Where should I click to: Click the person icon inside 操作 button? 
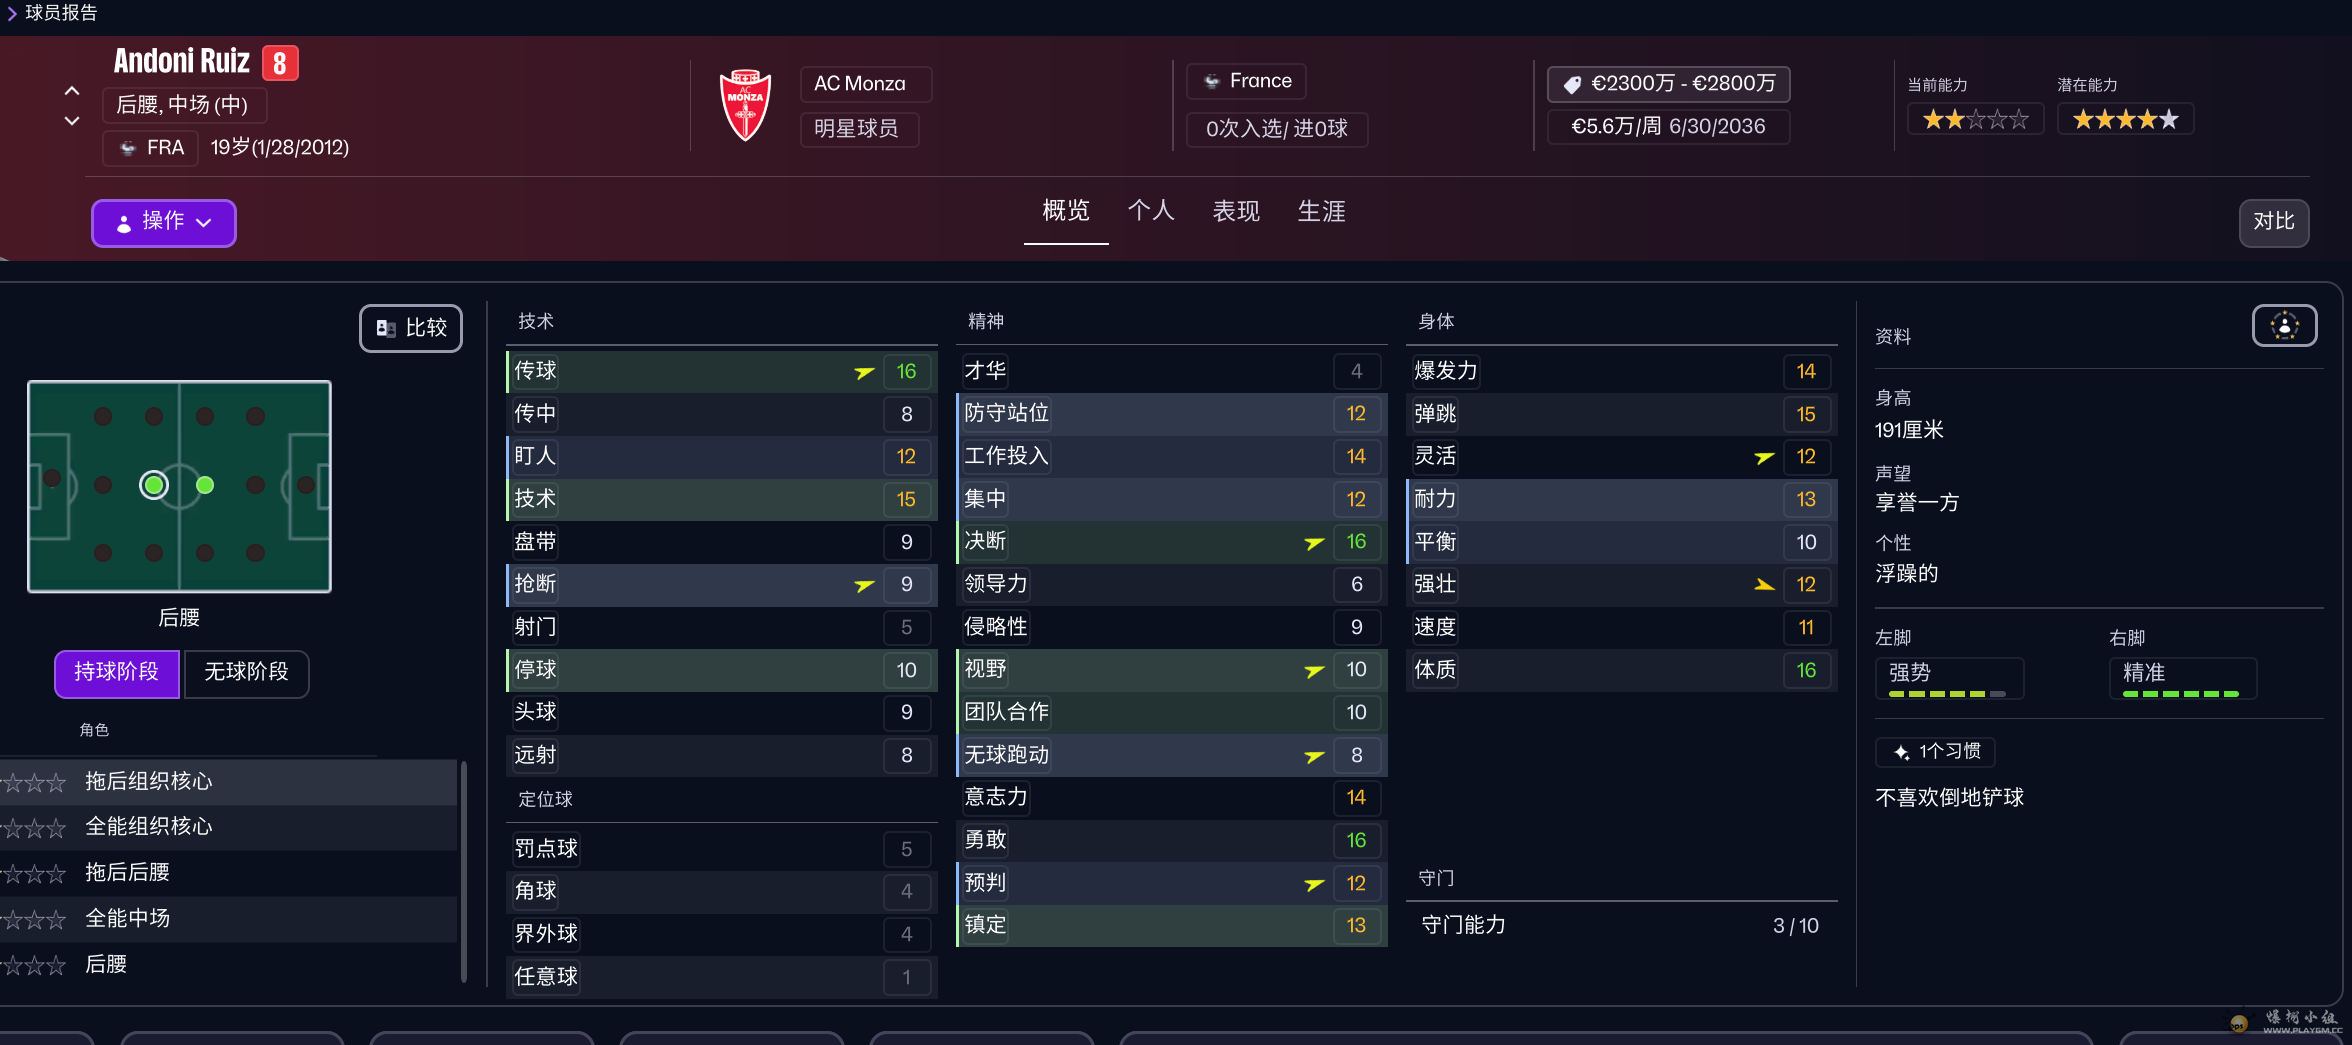pyautogui.click(x=123, y=223)
